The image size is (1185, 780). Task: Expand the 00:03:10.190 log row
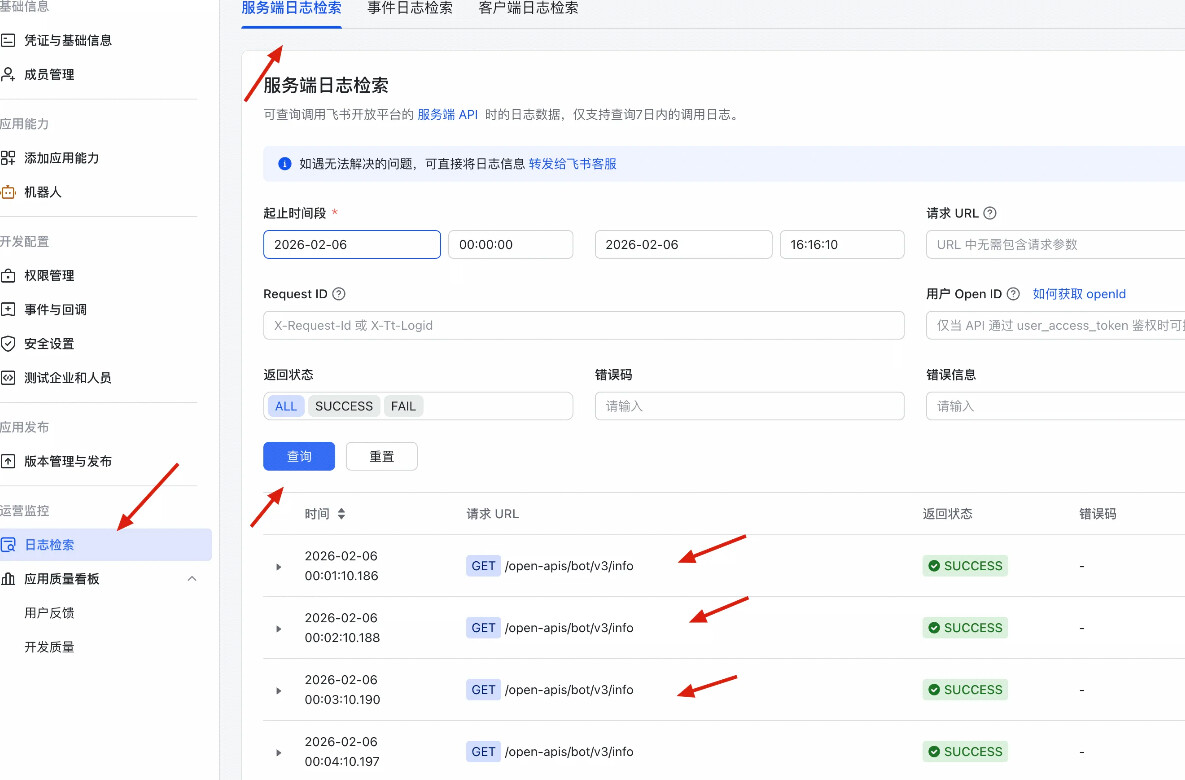tap(279, 691)
